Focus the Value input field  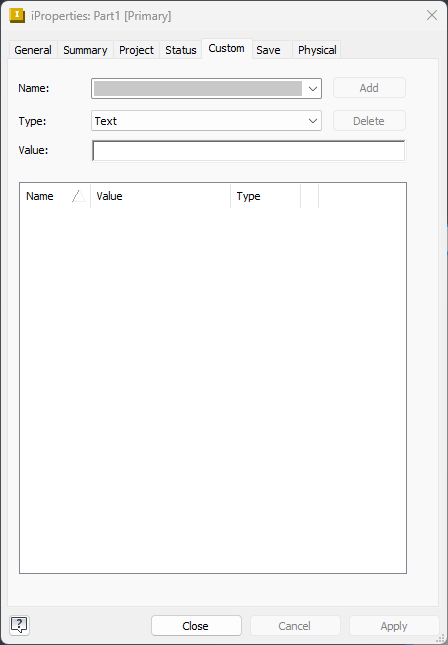[x=248, y=151]
